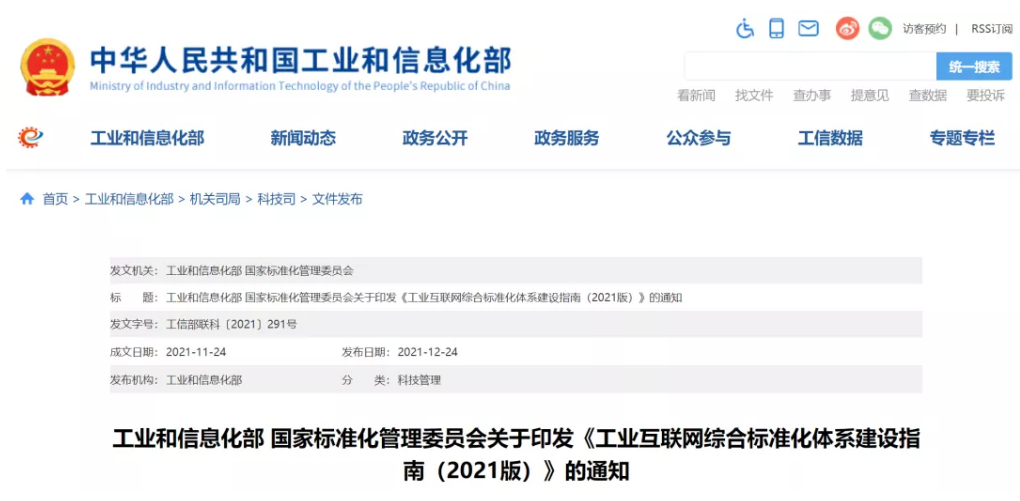This screenshot has width=1020, height=501.
Task: Navigate to 科技司 in breadcrumb
Action: [276, 199]
